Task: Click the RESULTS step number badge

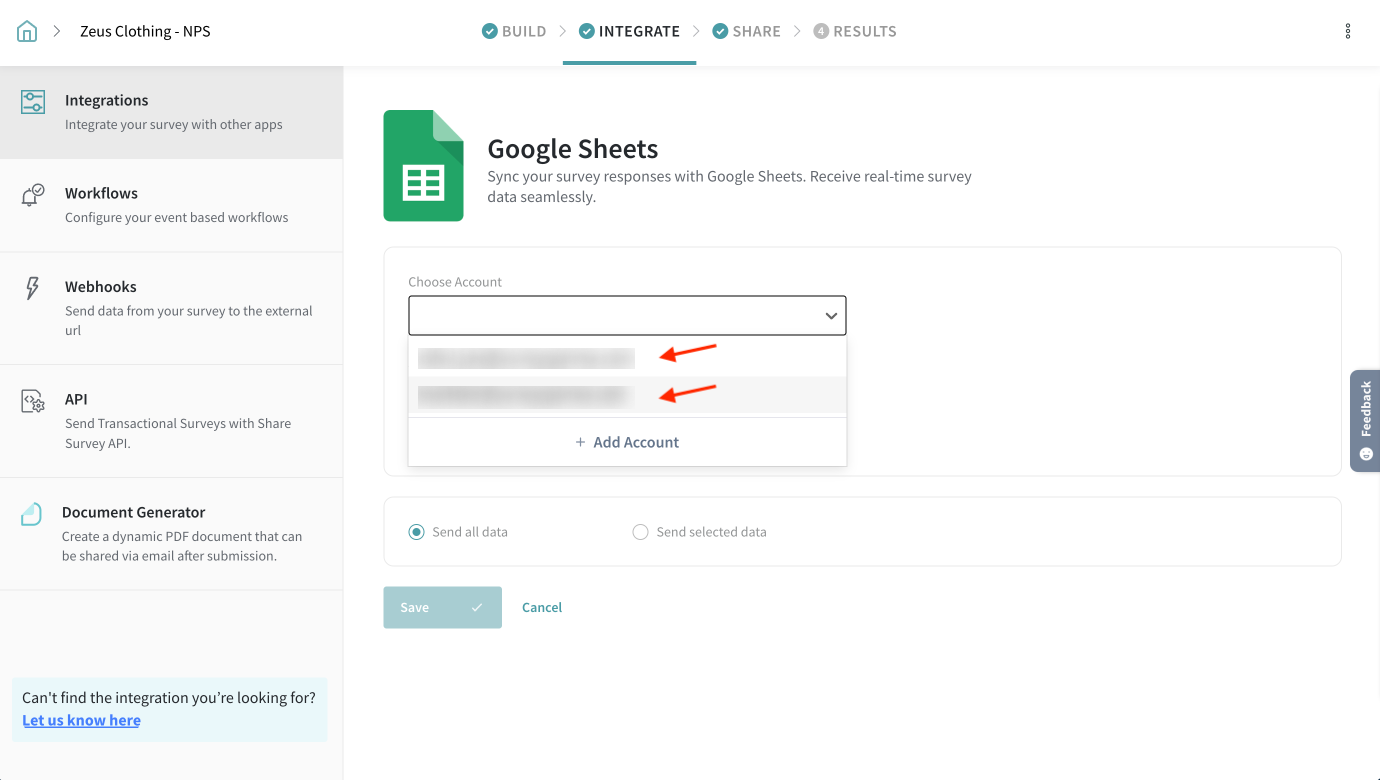Action: tap(821, 31)
